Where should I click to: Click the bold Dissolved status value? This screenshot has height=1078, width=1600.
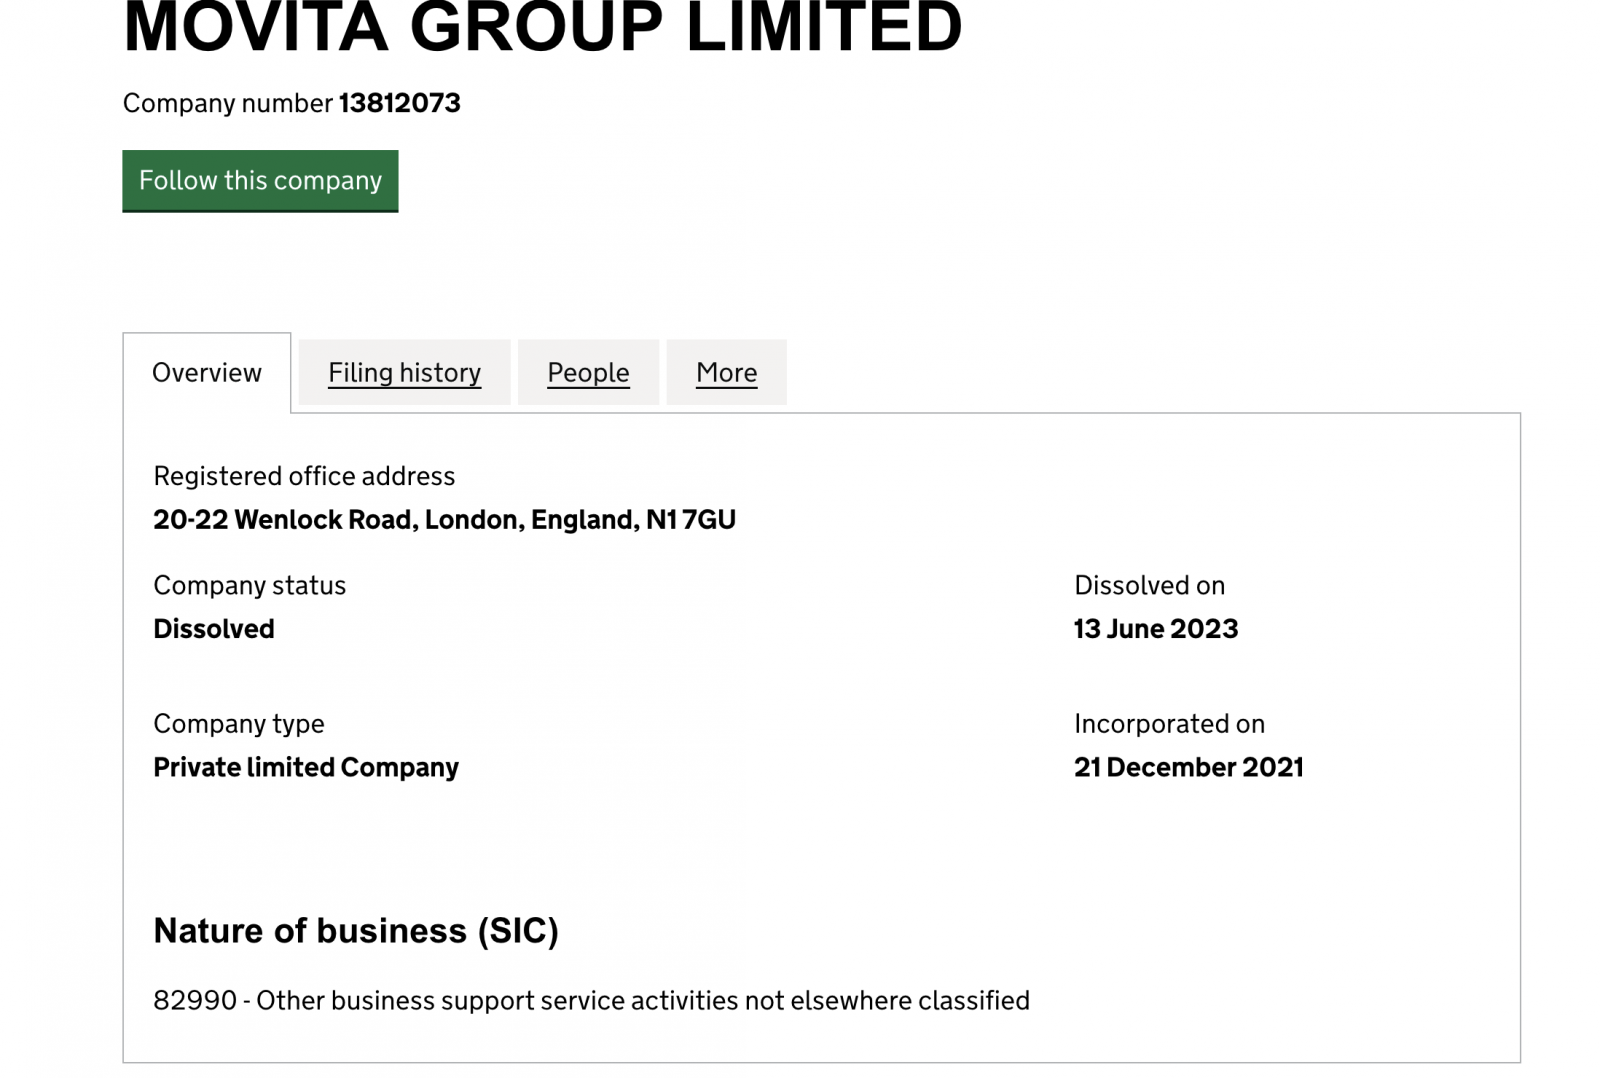pyautogui.click(x=214, y=629)
